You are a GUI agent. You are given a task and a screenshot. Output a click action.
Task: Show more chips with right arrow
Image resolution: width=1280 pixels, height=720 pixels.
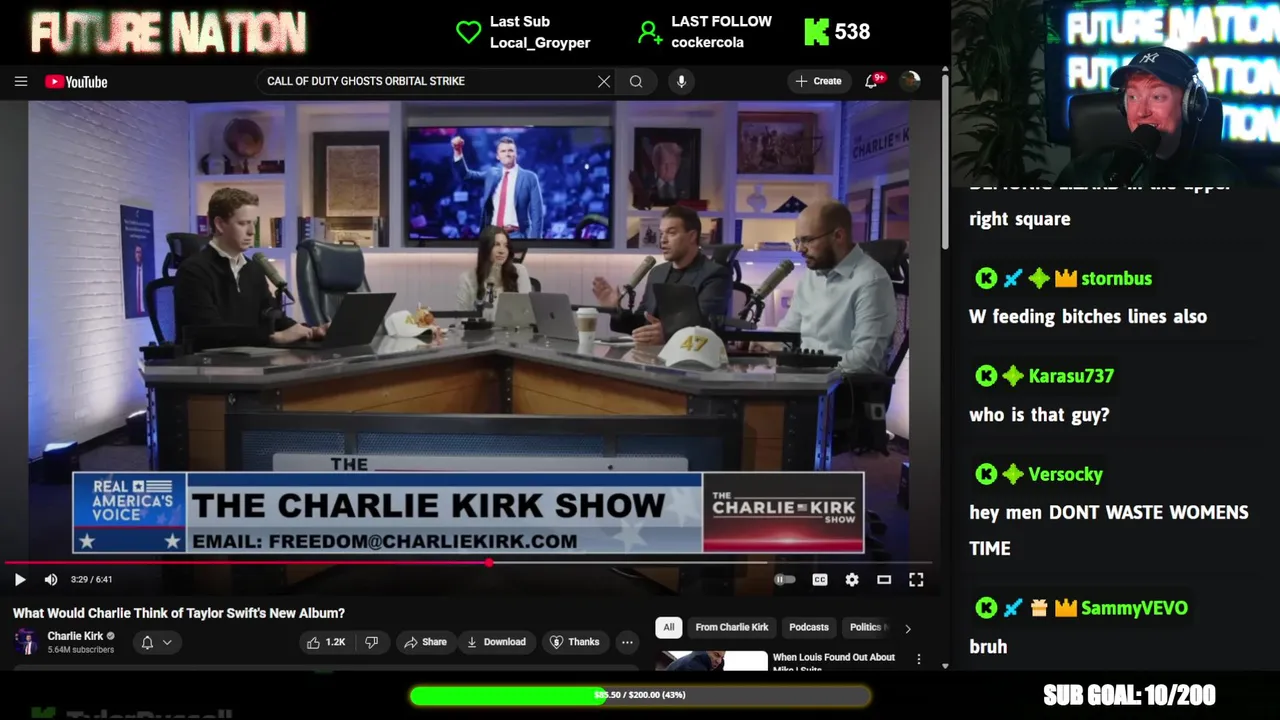click(x=908, y=628)
